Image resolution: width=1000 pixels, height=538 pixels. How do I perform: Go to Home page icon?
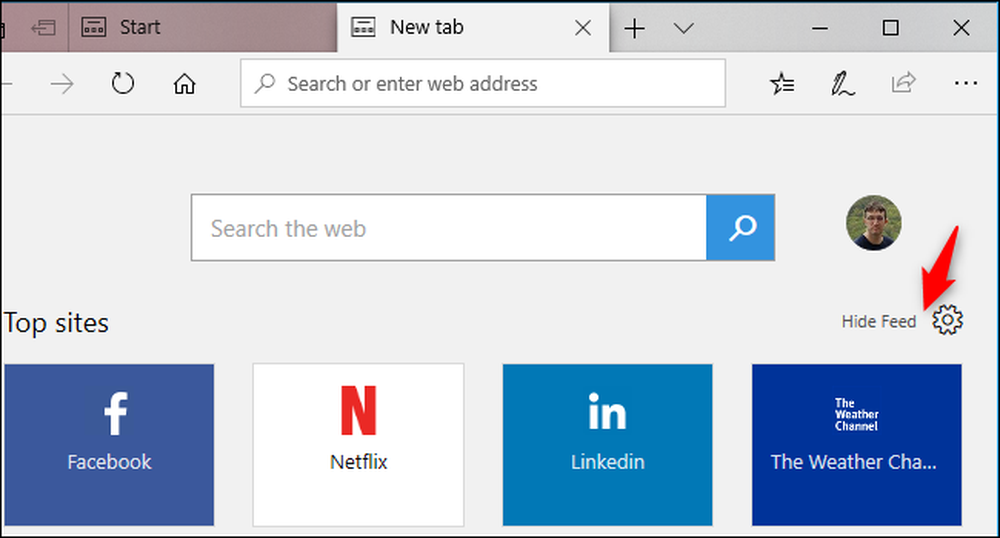184,84
